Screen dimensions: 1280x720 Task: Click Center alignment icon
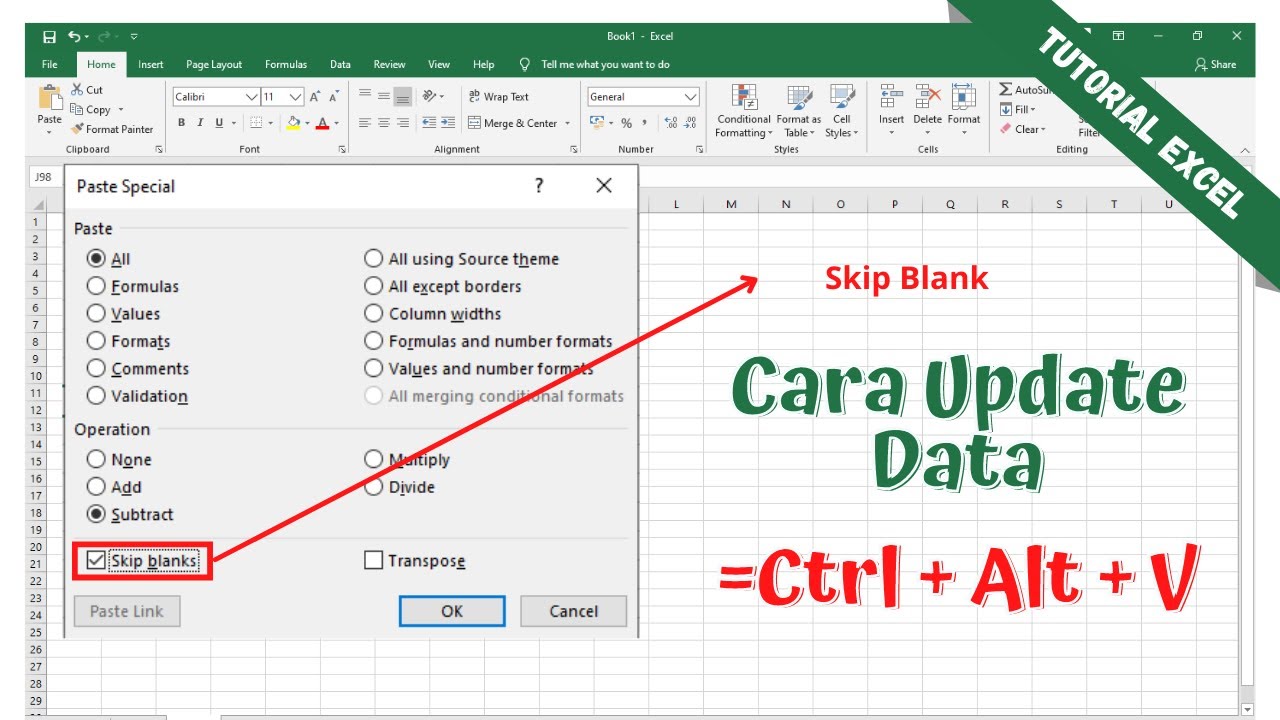point(384,123)
